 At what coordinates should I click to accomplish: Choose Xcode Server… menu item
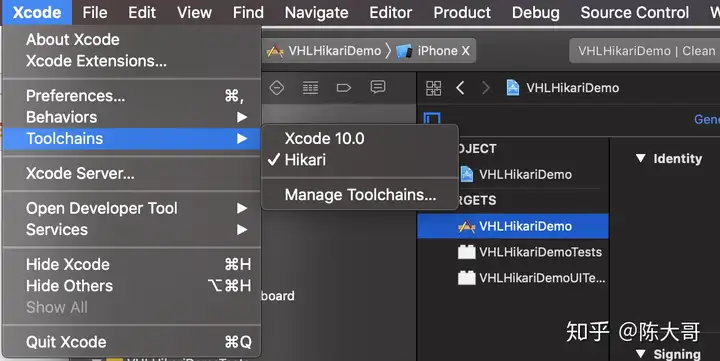tap(132, 173)
